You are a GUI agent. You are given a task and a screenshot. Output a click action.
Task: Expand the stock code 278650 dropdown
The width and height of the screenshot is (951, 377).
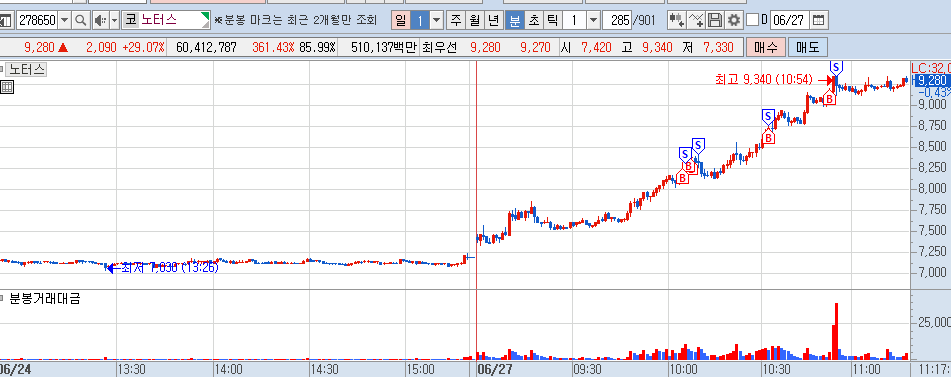pyautogui.click(x=65, y=20)
